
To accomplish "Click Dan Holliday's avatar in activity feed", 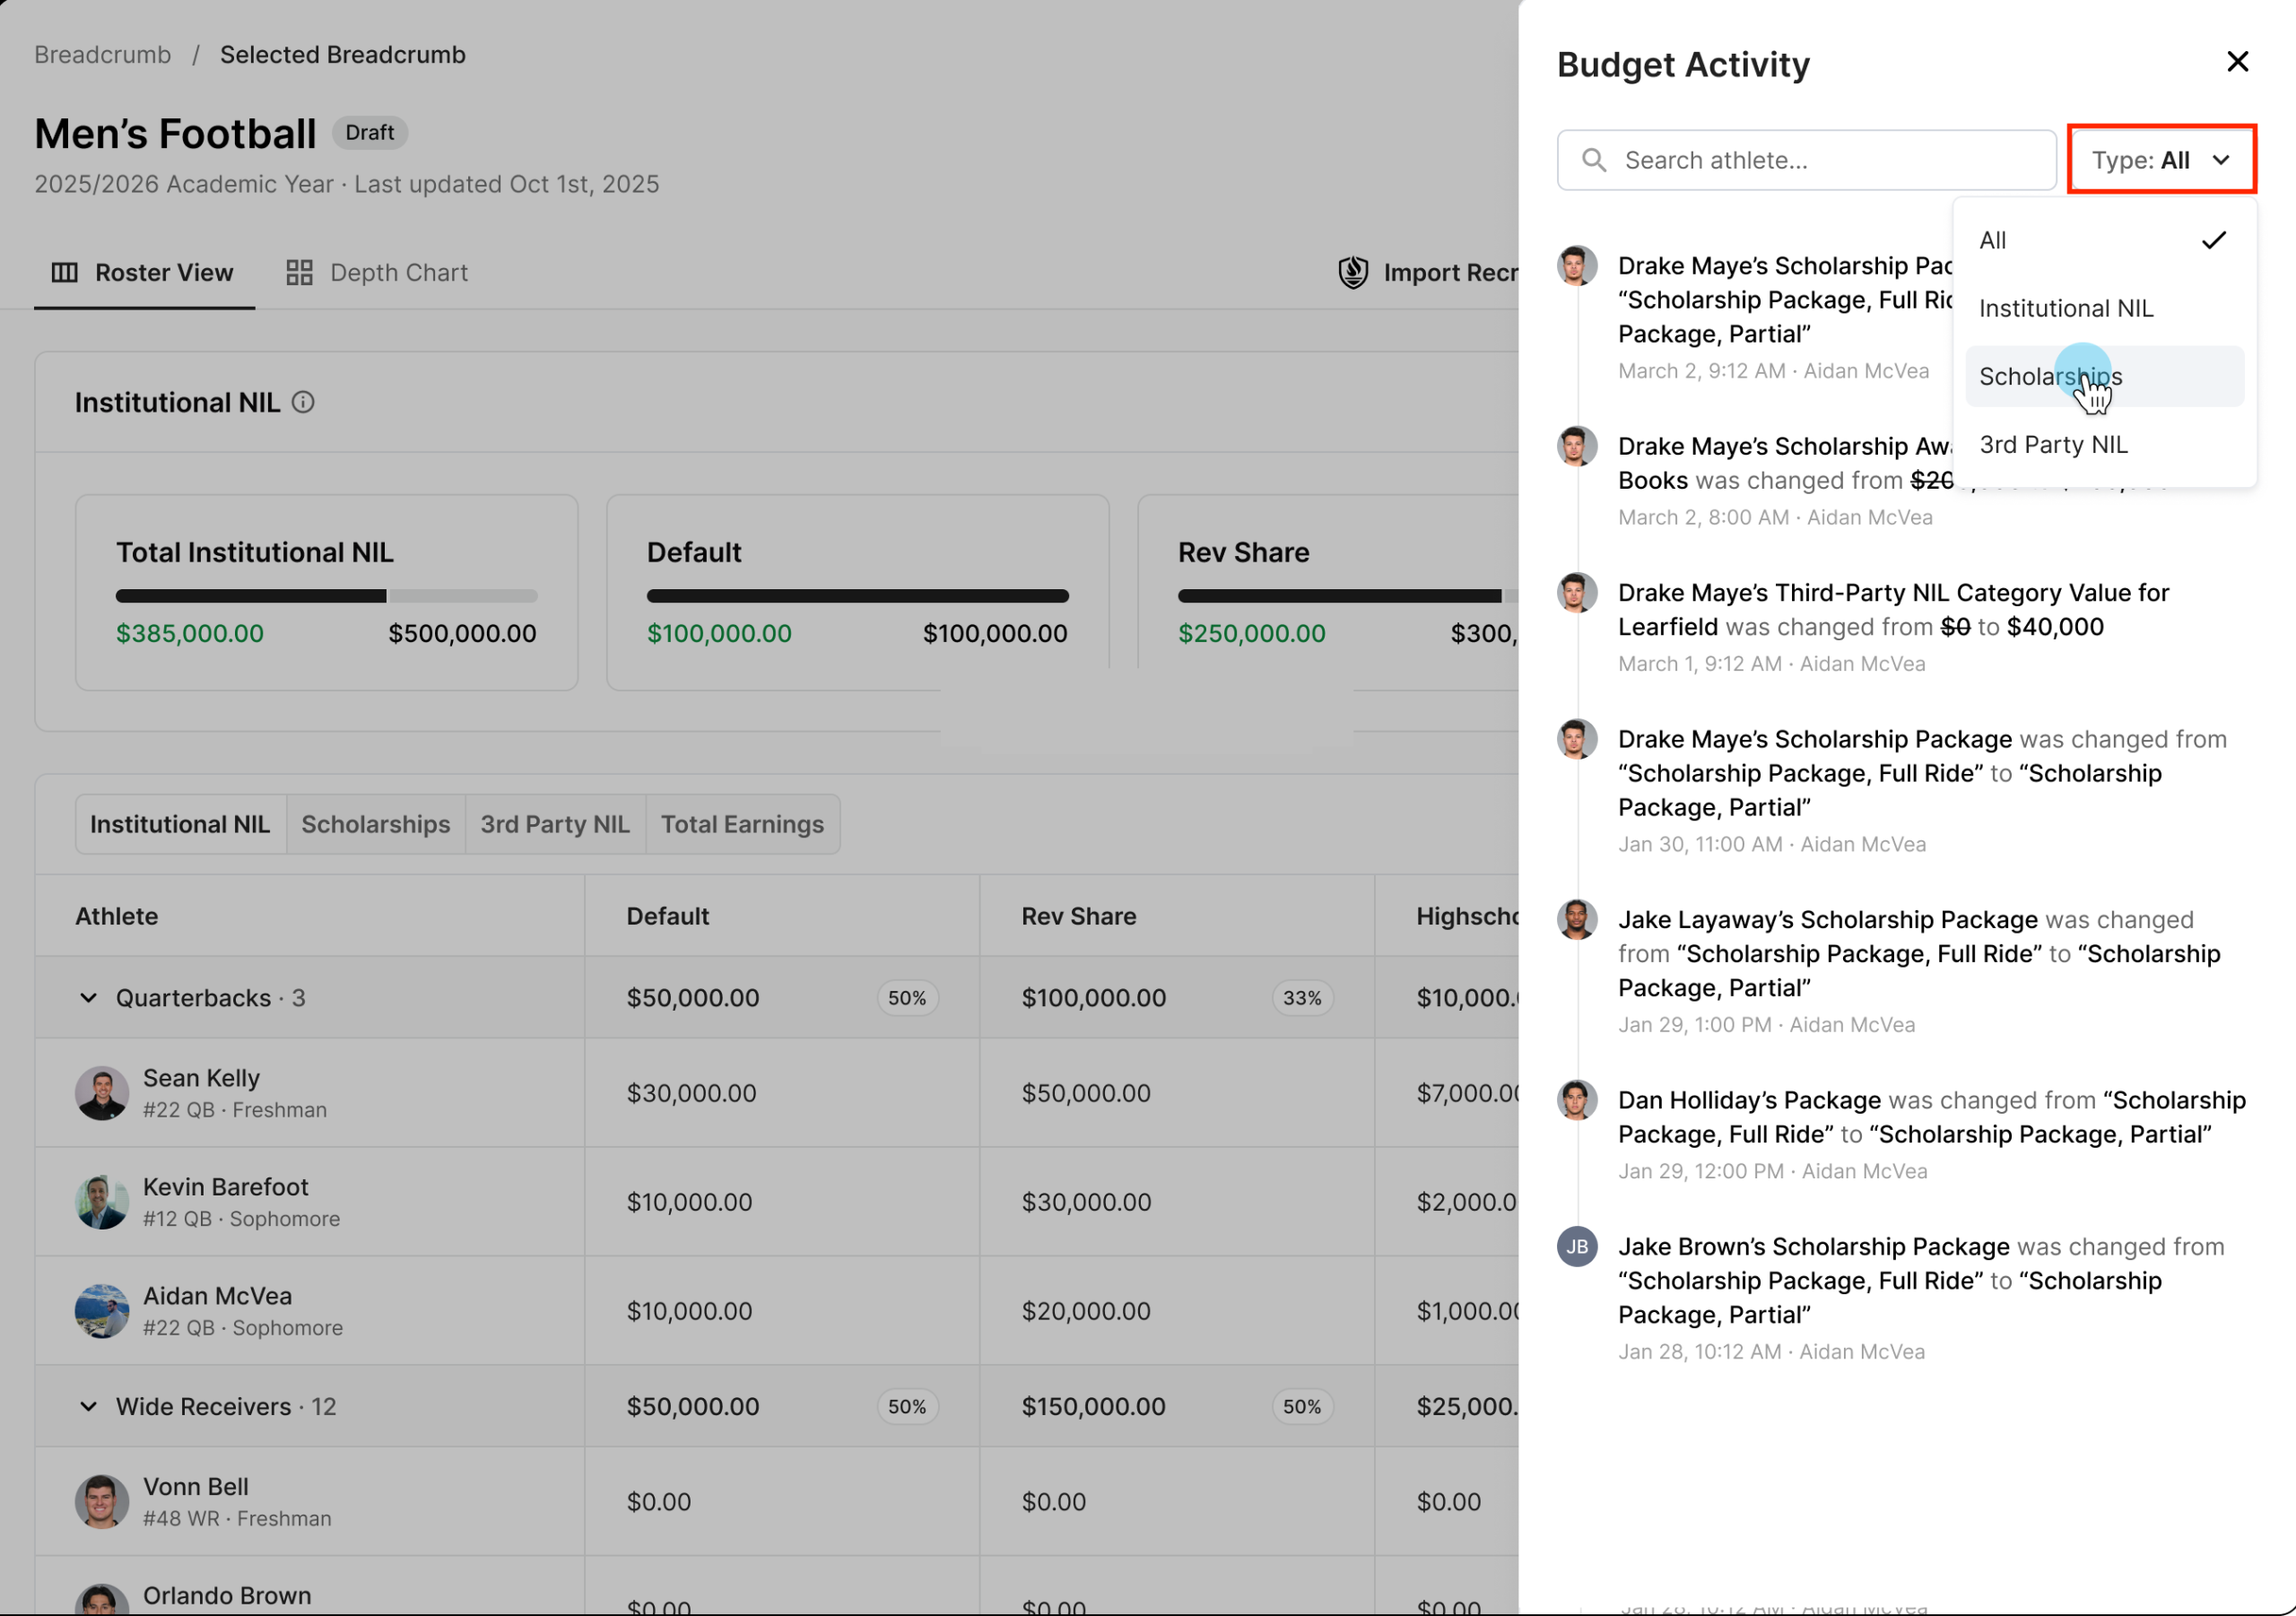I will [x=1576, y=1100].
